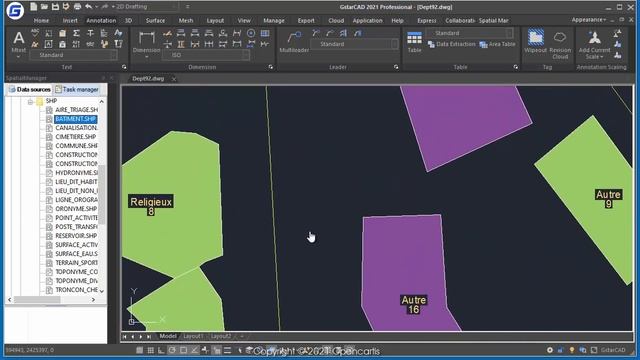Click the Undo arrow icon
This screenshot has height=360, width=640.
(89, 7)
